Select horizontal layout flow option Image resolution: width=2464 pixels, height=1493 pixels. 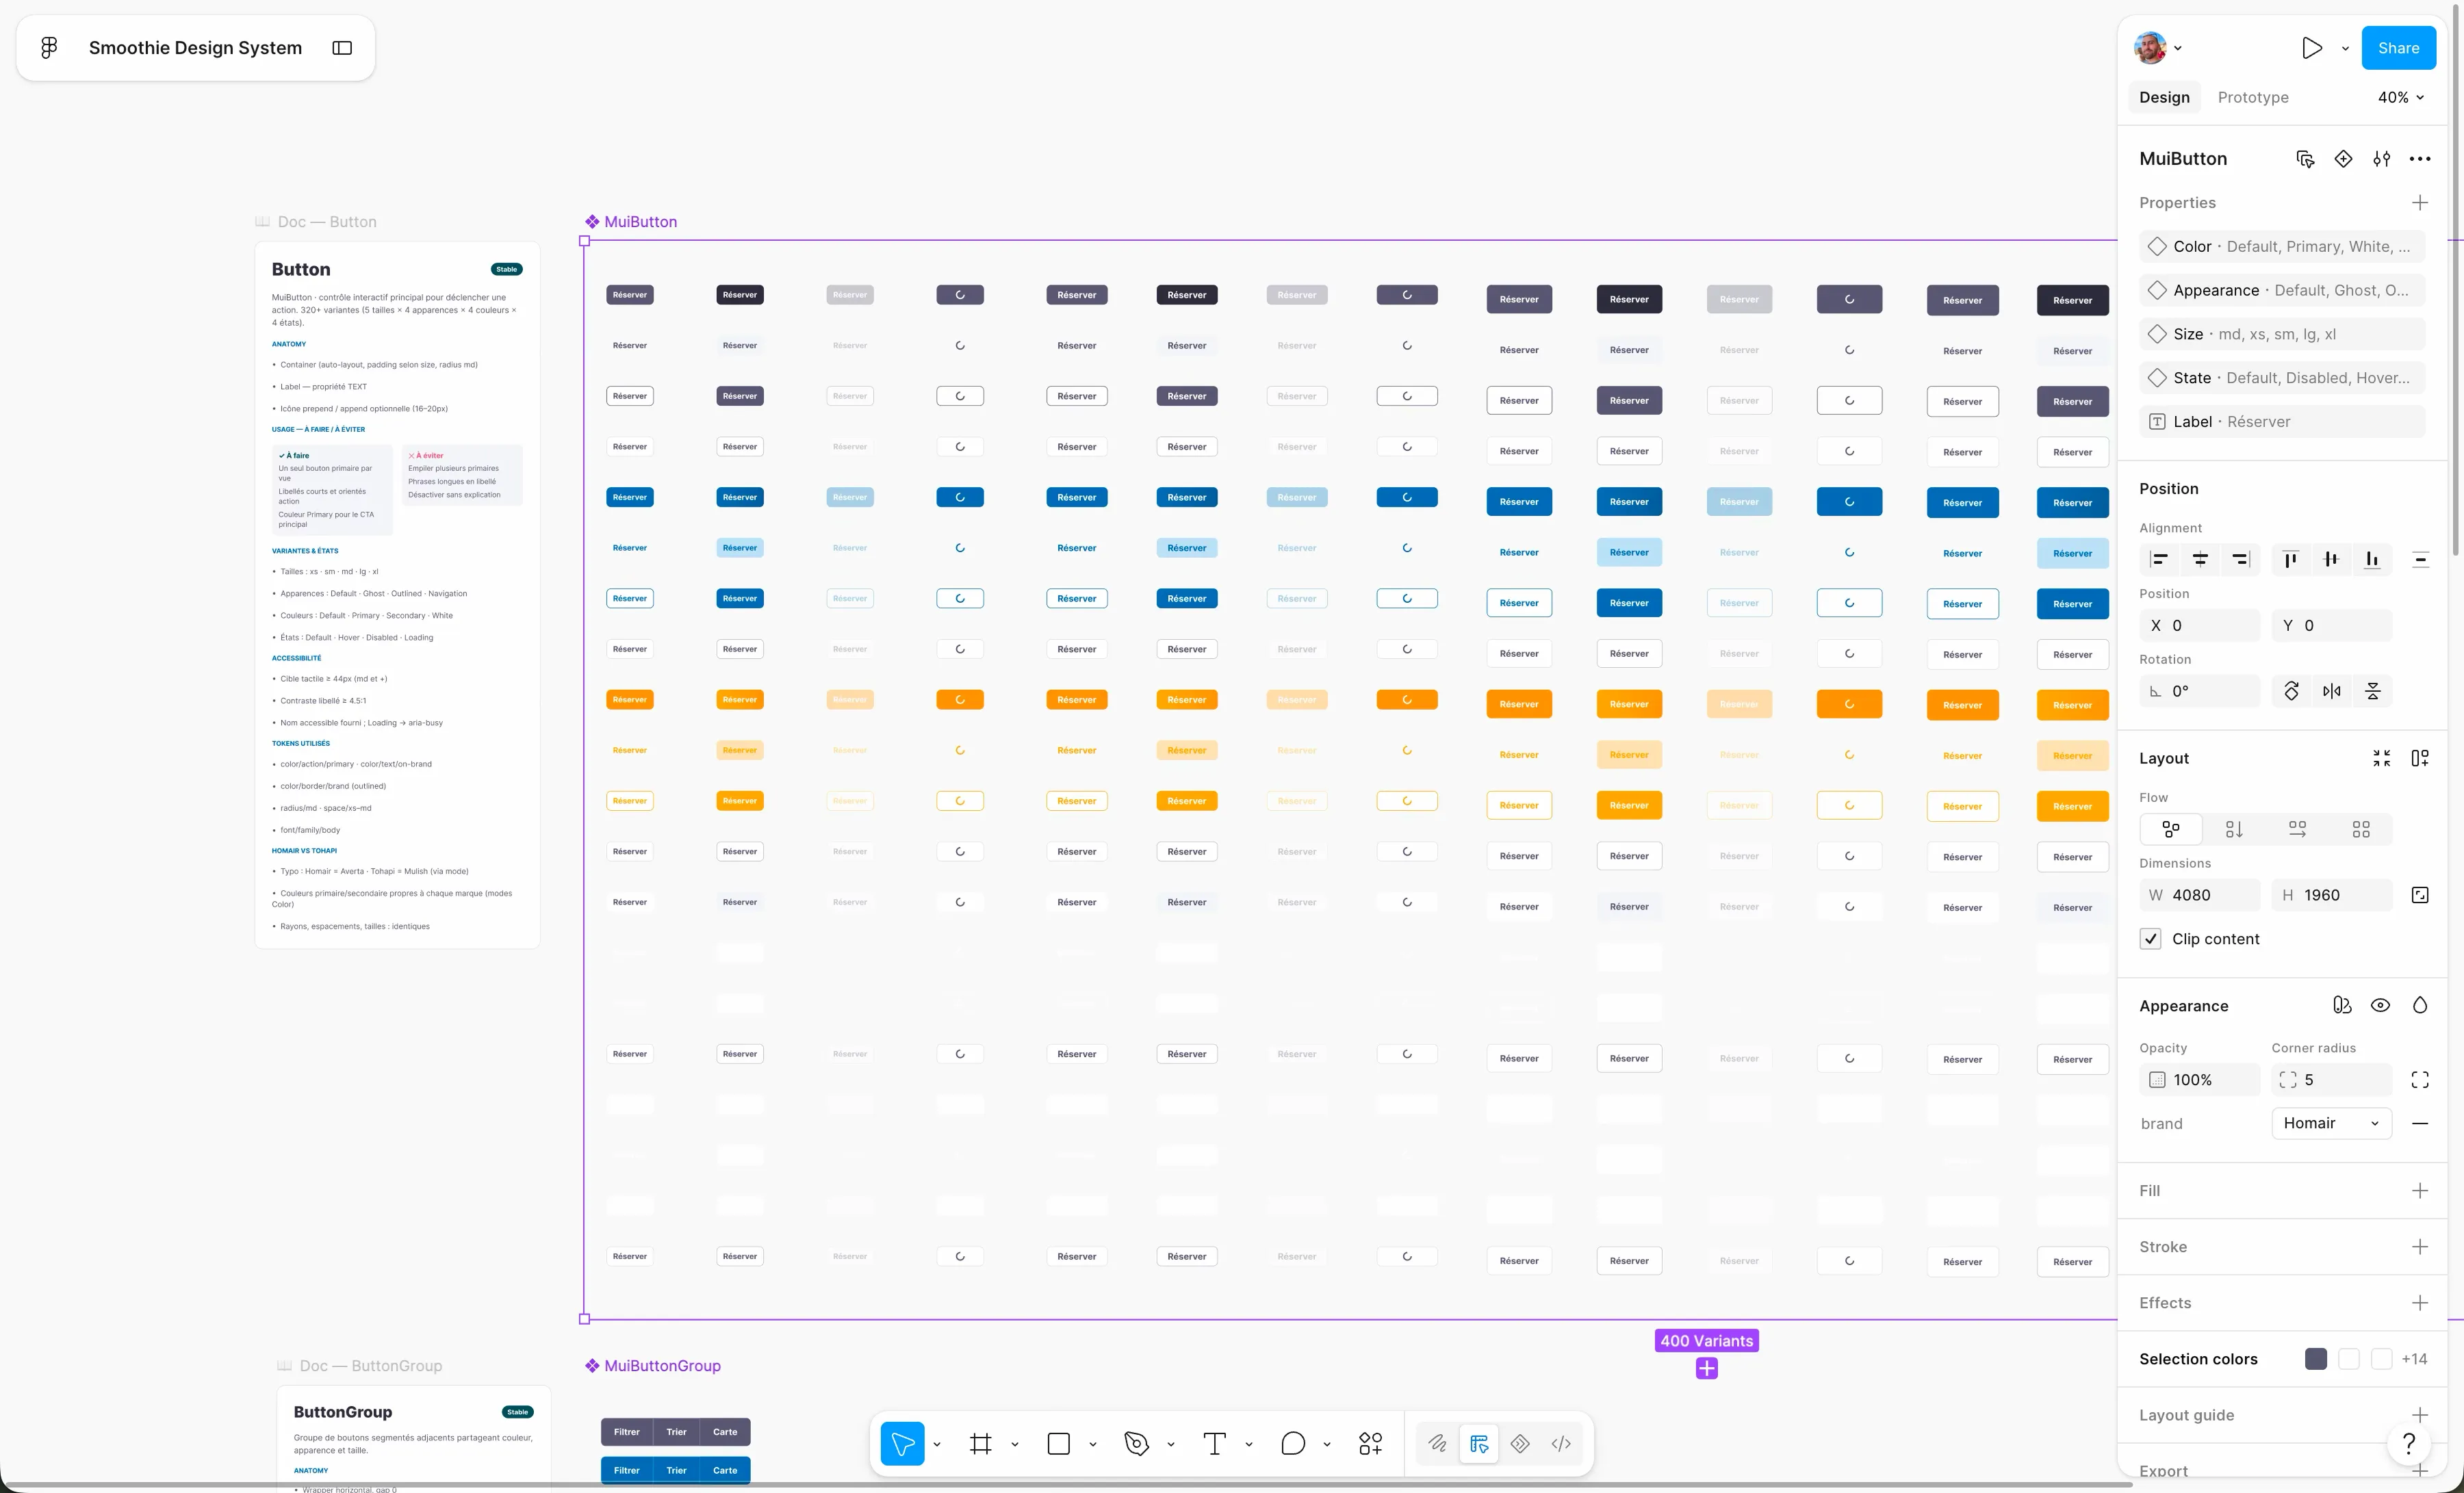point(2297,828)
